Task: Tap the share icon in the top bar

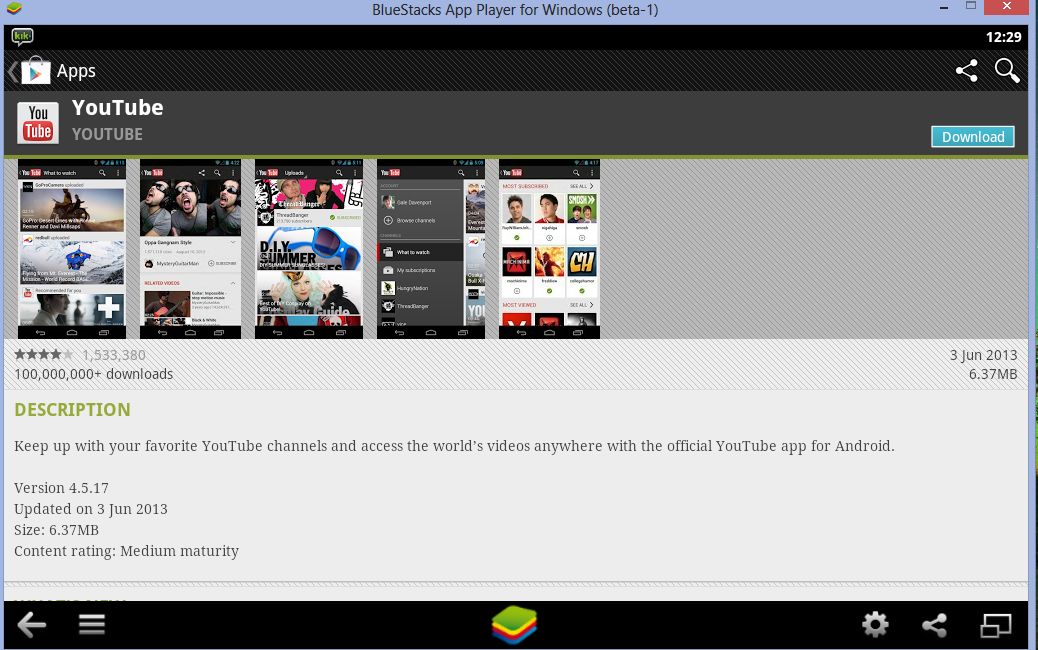Action: (967, 70)
